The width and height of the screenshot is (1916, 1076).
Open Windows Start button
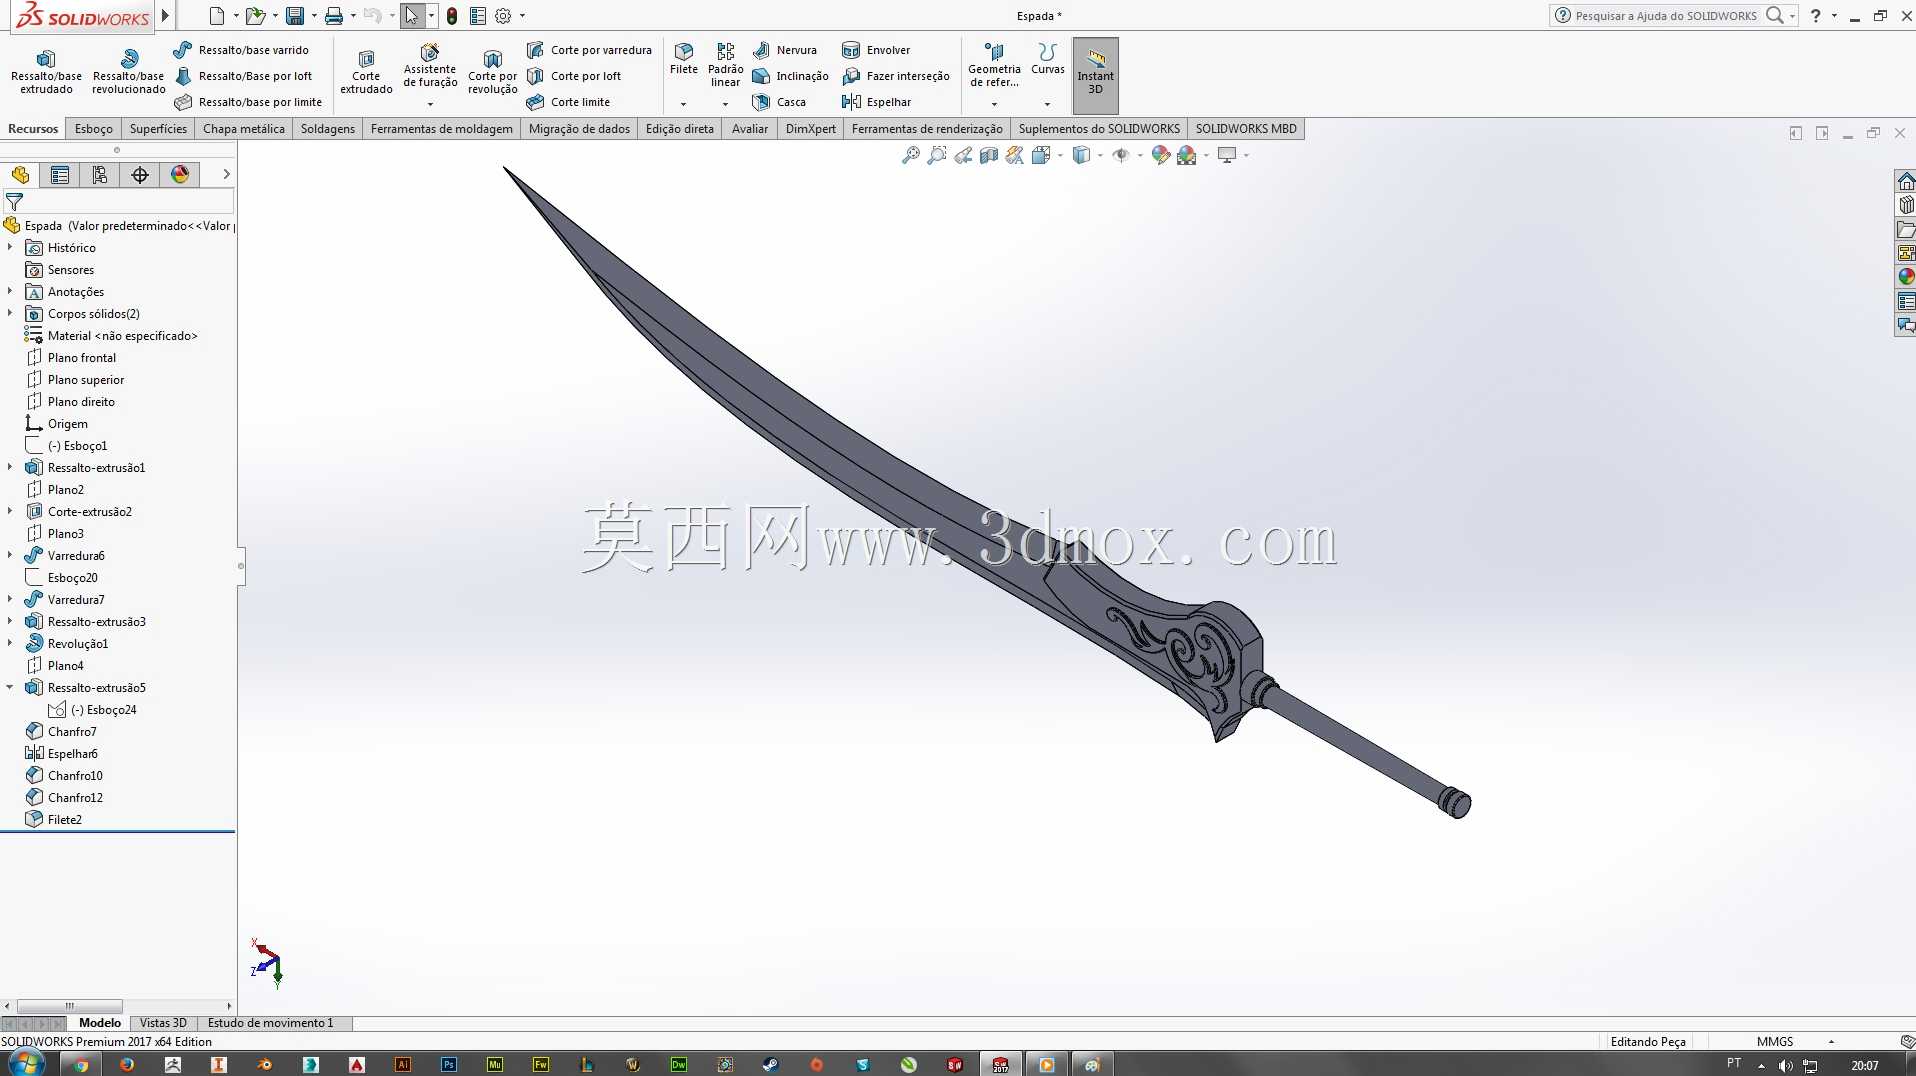(x=26, y=1063)
